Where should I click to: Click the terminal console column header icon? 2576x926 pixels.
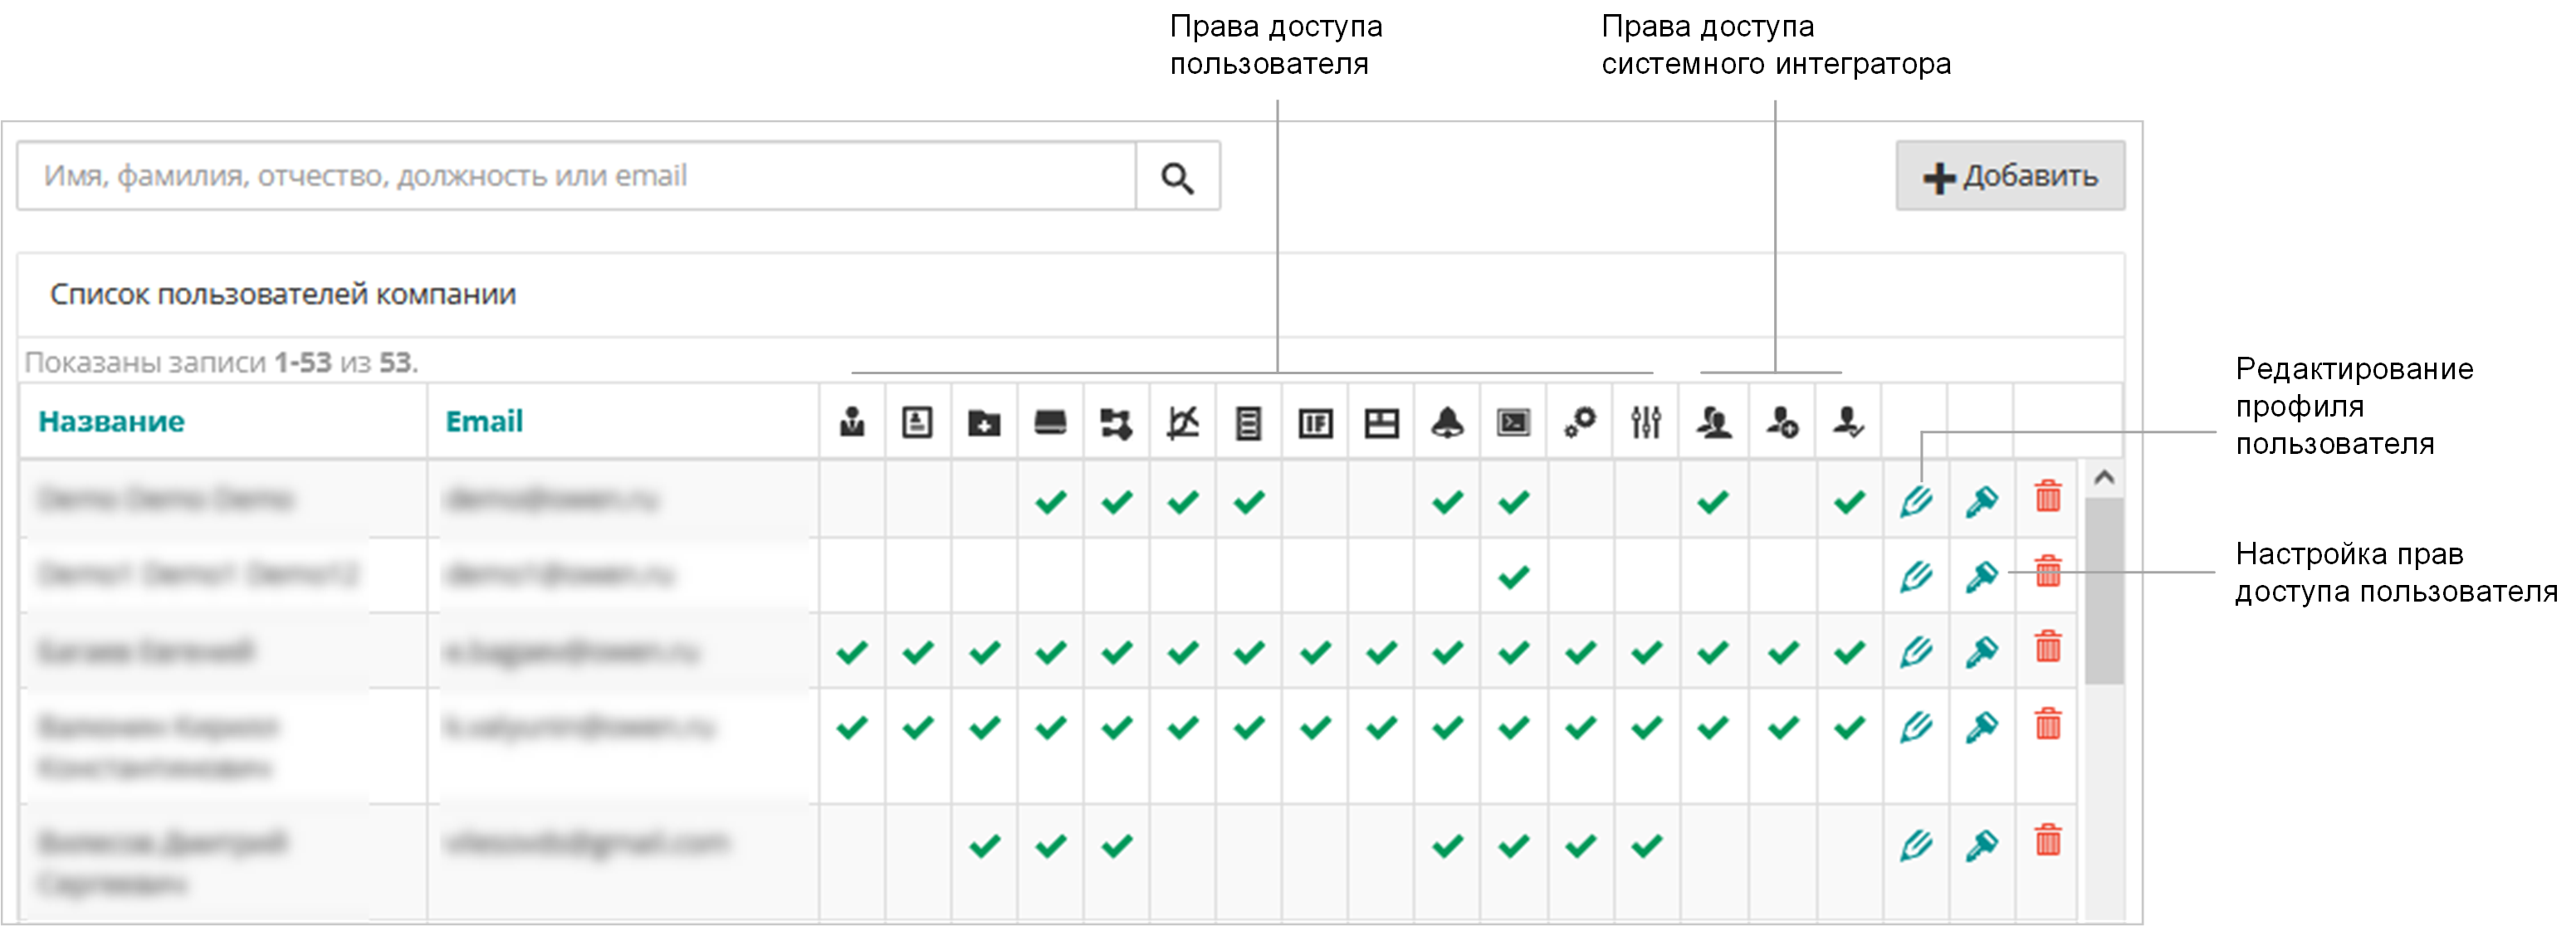pyautogui.click(x=1513, y=423)
